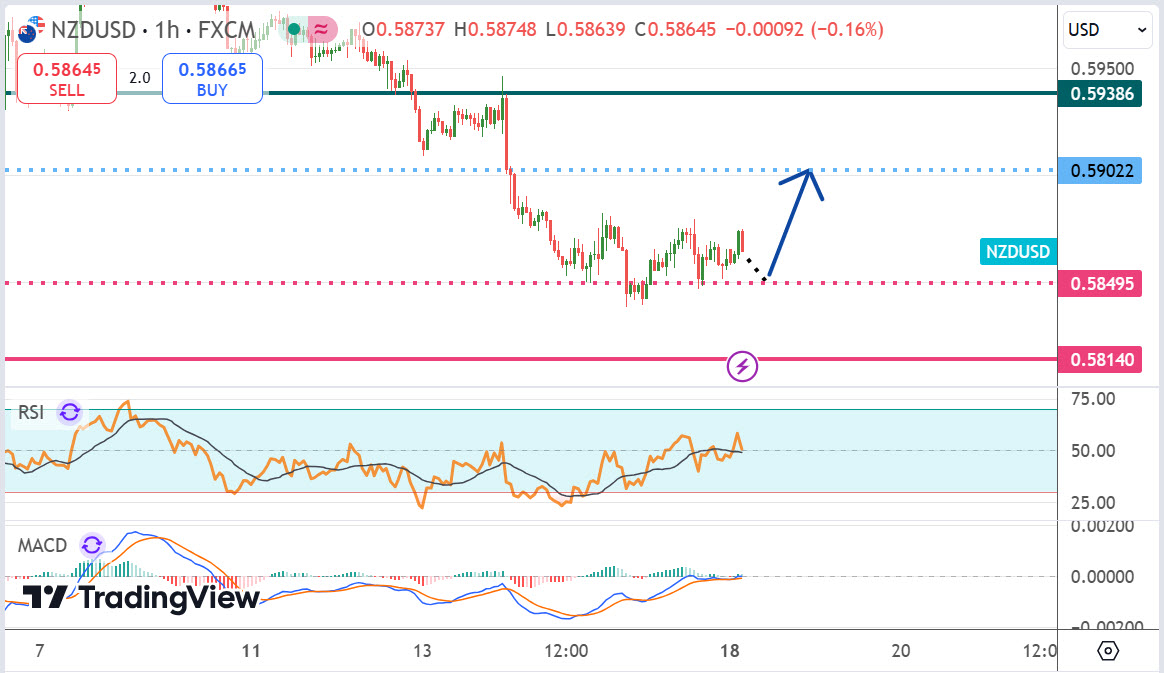Image resolution: width=1164 pixels, height=673 pixels.
Task: Click the NZDUSD currency pair flag icon
Action: click(x=30, y=29)
